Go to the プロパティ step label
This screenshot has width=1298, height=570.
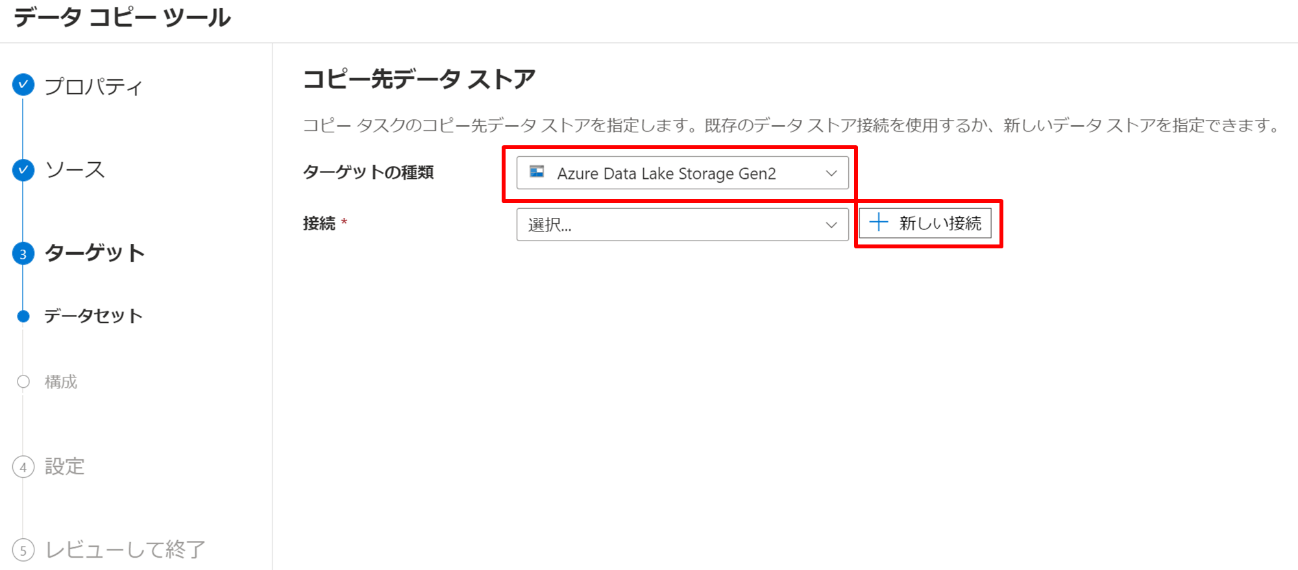click(x=94, y=86)
